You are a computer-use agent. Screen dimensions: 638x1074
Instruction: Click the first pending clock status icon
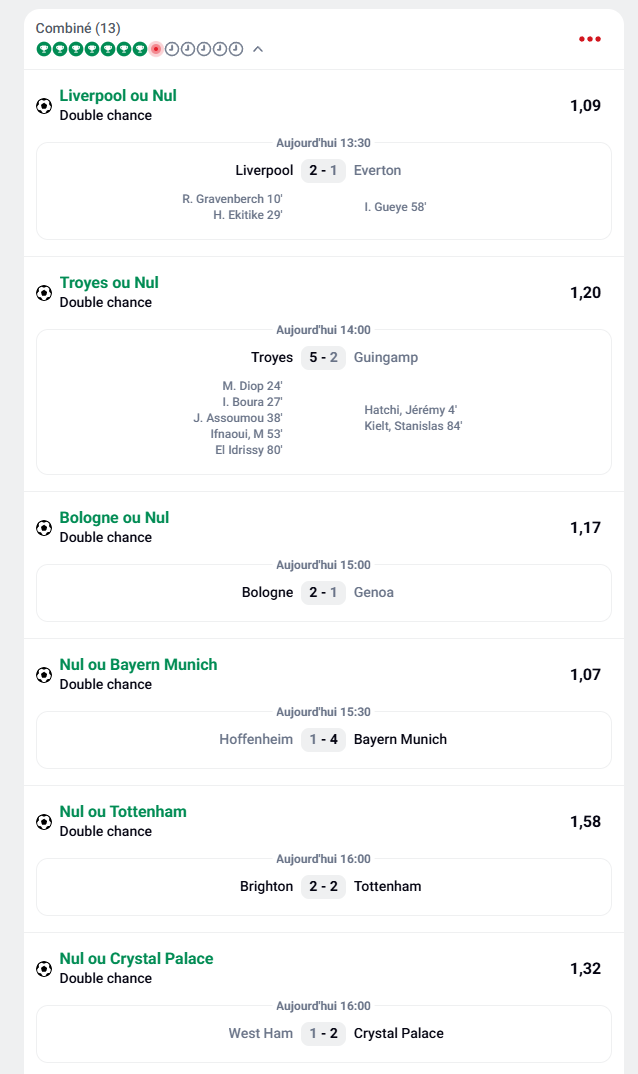pyautogui.click(x=172, y=48)
